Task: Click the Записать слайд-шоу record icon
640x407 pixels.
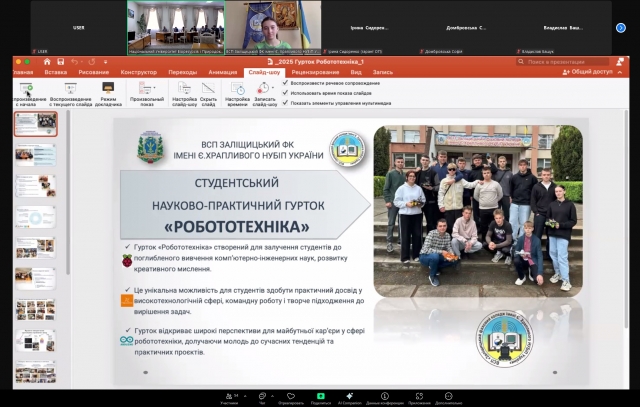Action: tap(263, 88)
